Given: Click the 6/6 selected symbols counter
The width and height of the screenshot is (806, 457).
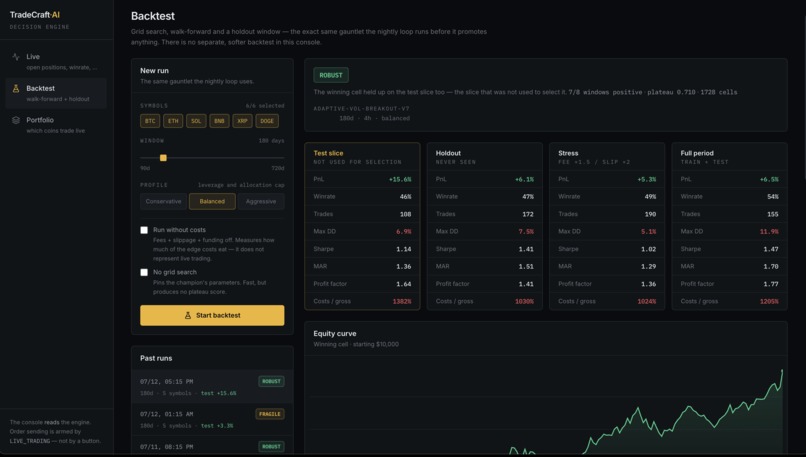Looking at the screenshot, I should [x=265, y=106].
